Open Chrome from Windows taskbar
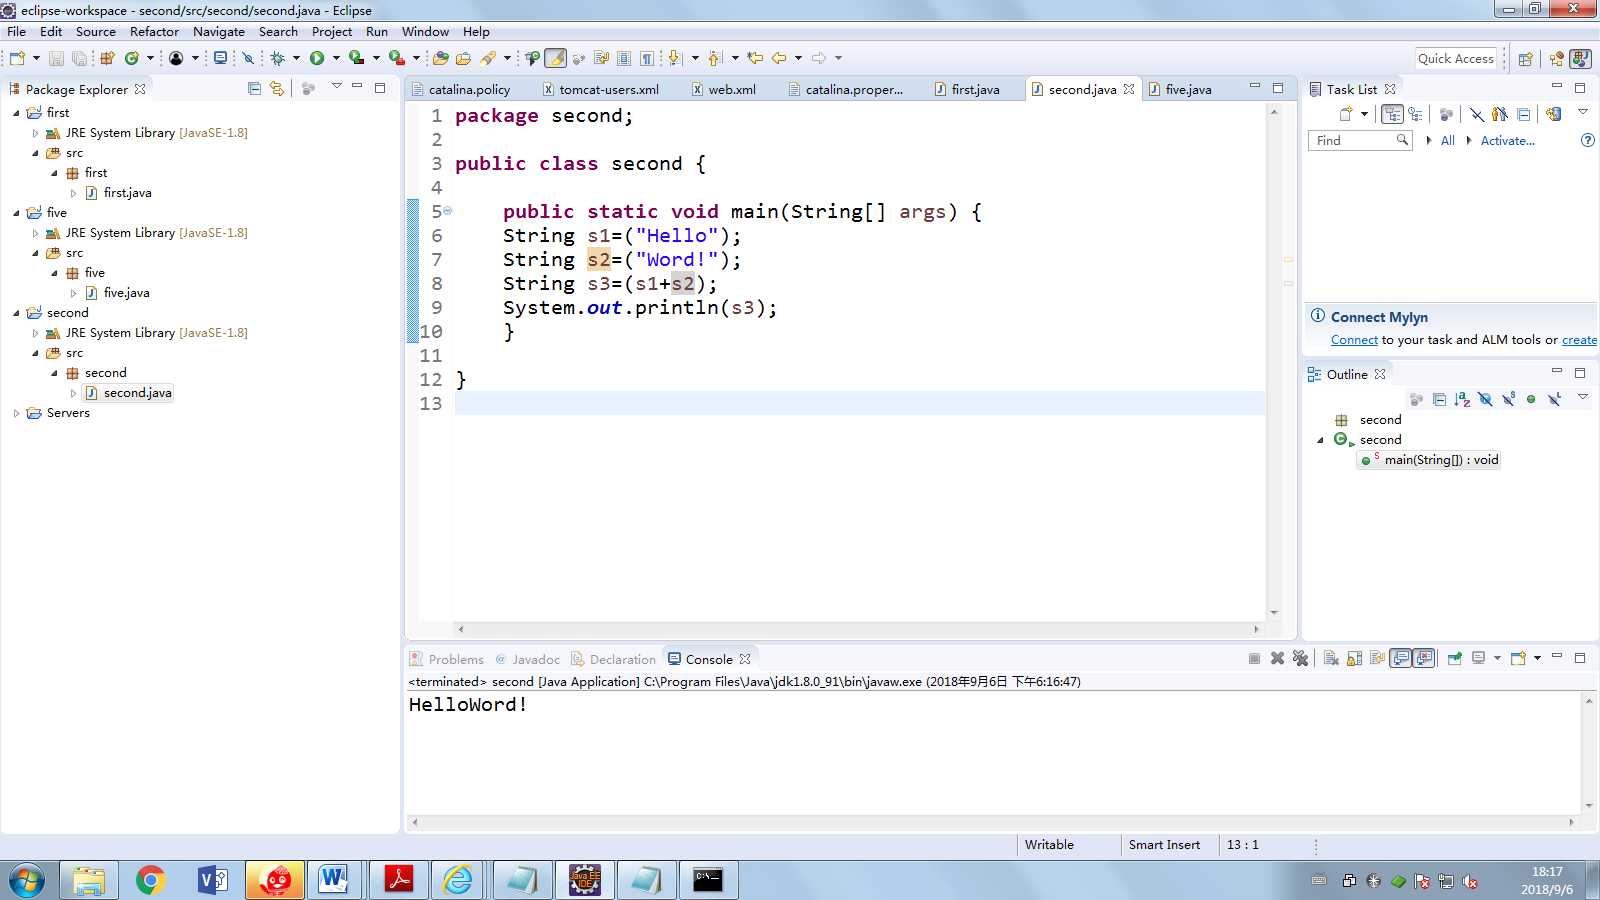 tap(151, 880)
